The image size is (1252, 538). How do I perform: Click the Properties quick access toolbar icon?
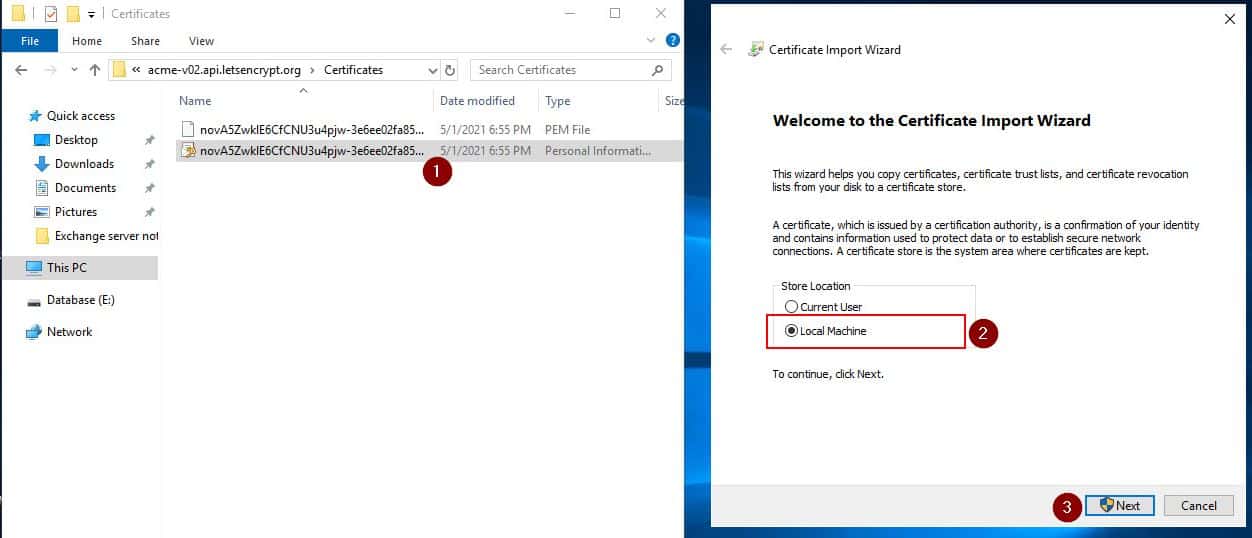tap(50, 14)
